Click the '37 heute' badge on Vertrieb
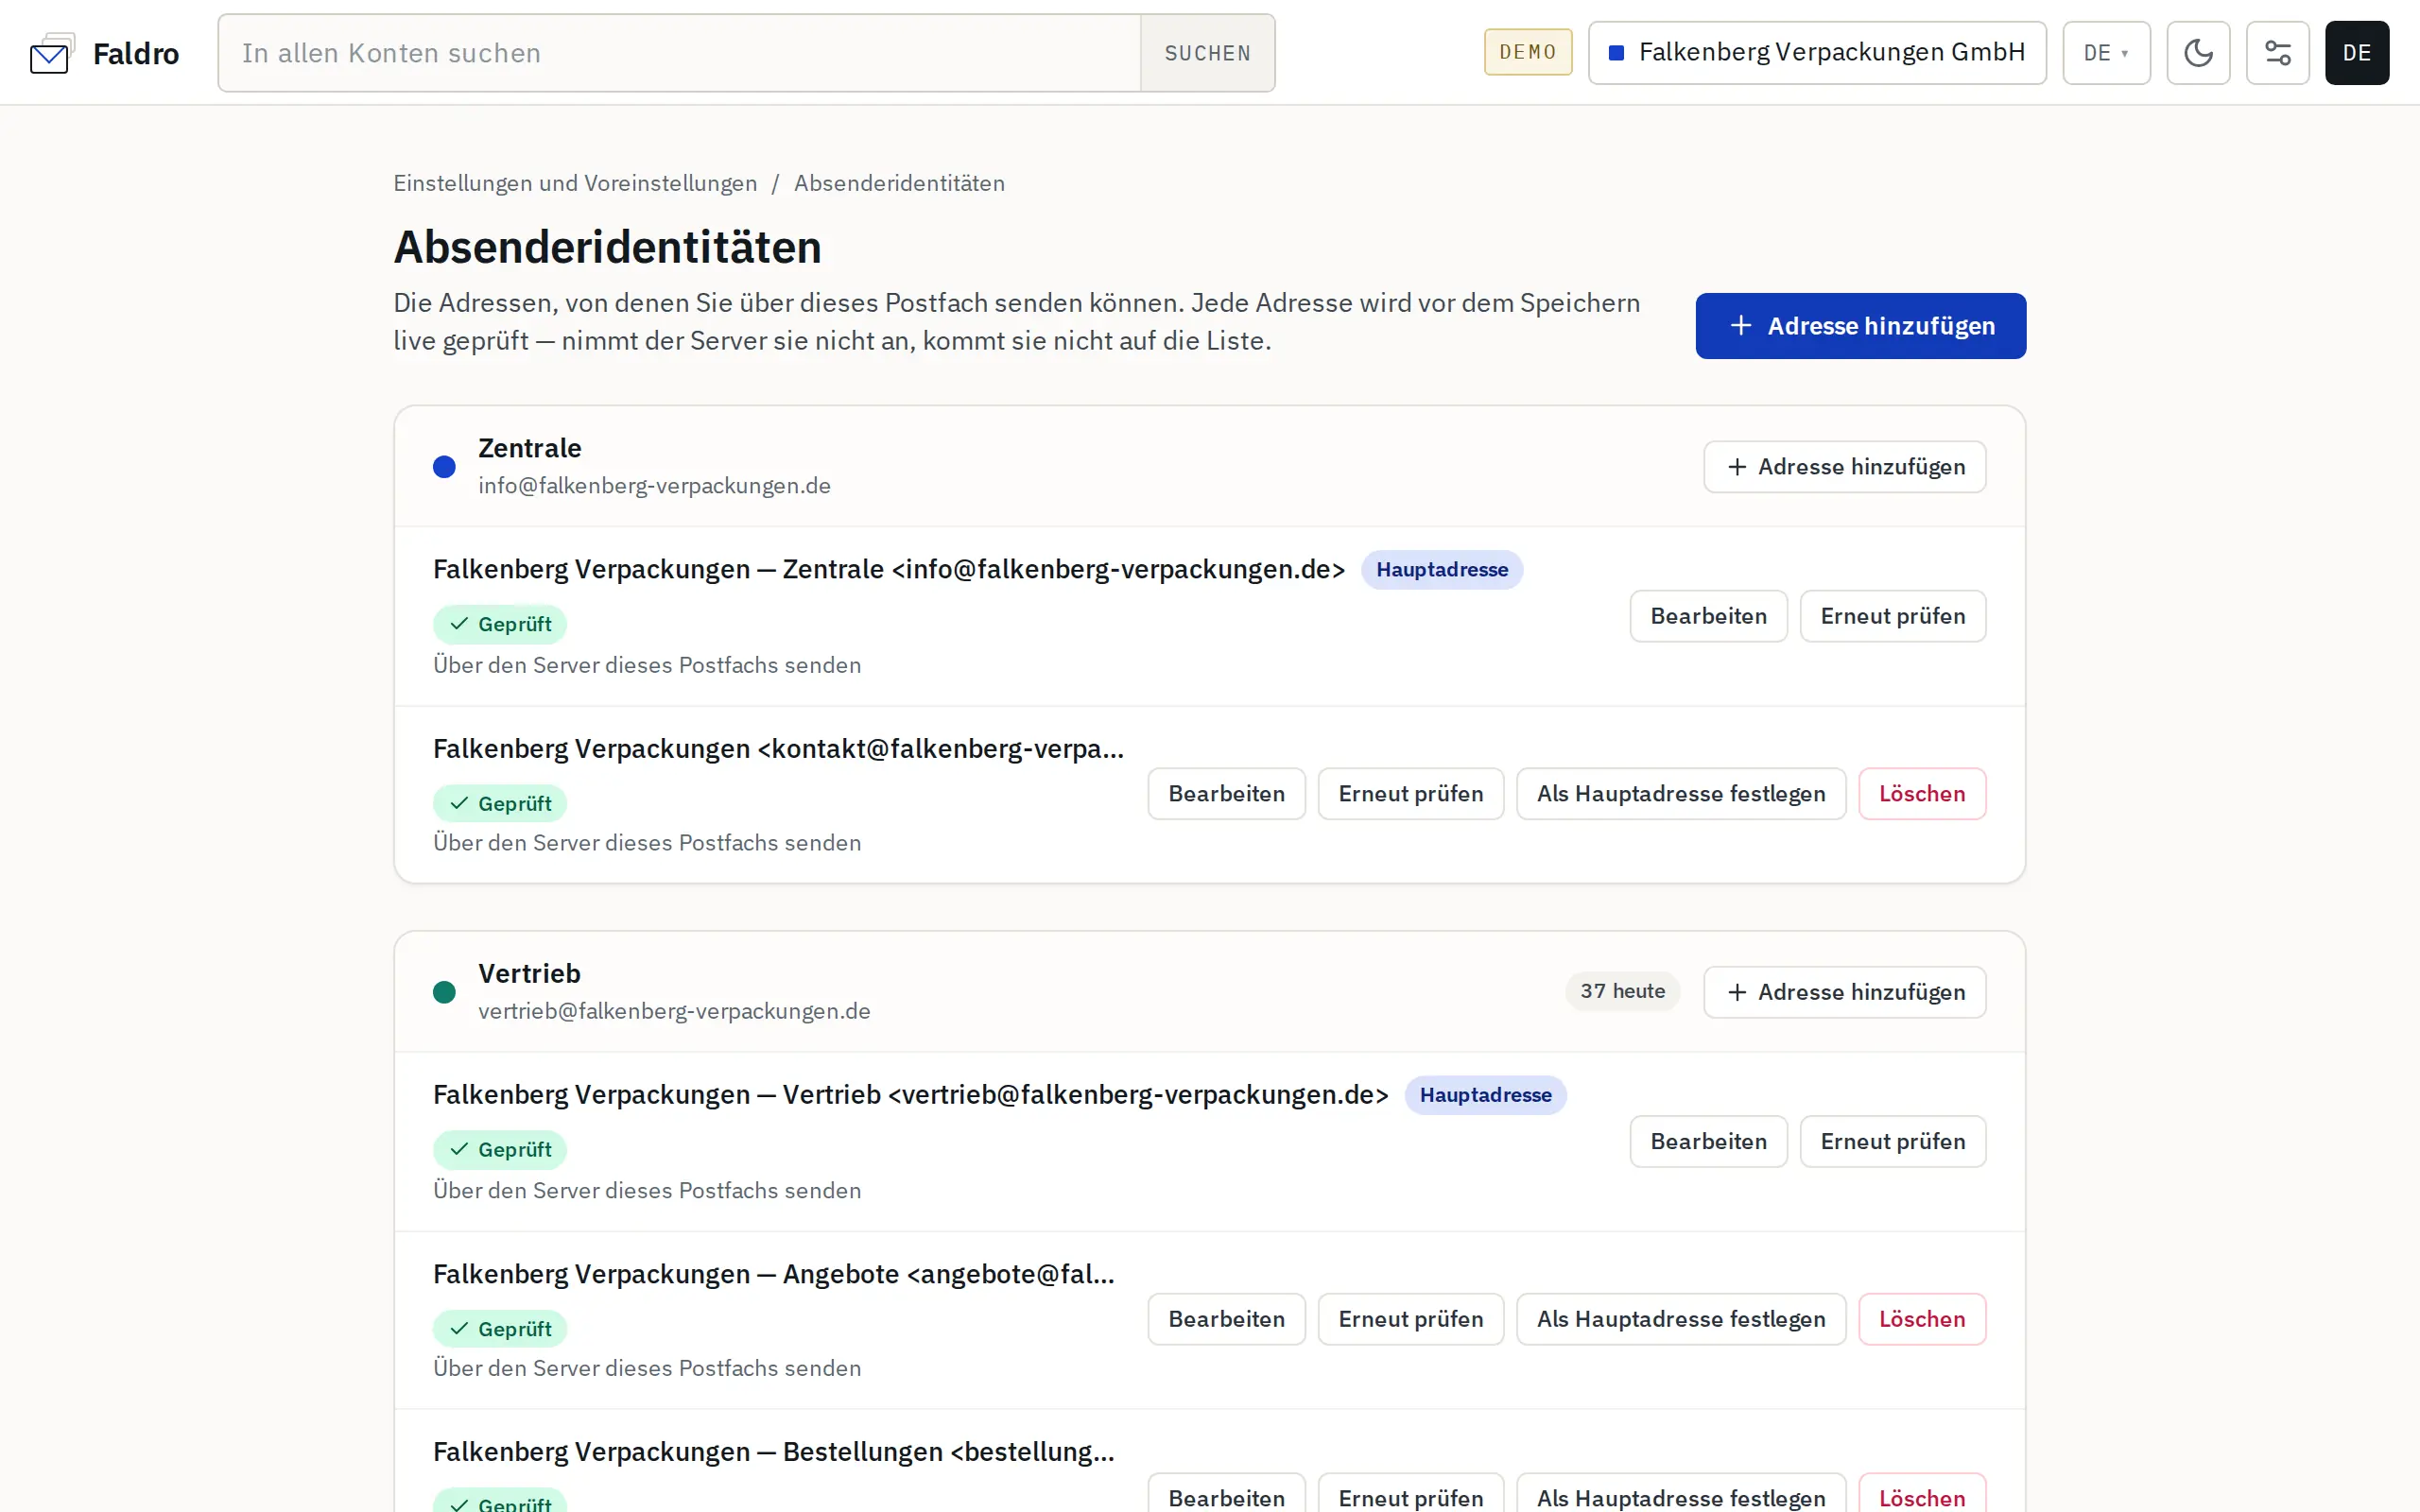This screenshot has width=2420, height=1512. coord(1622,991)
